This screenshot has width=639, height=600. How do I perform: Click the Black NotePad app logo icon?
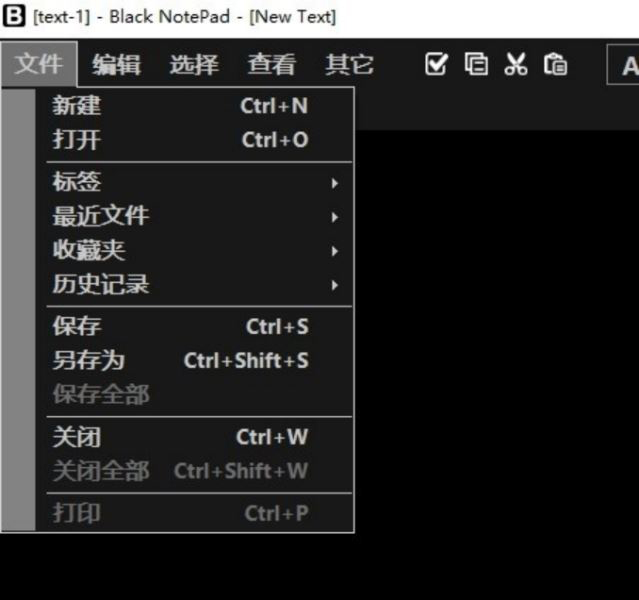click(14, 16)
